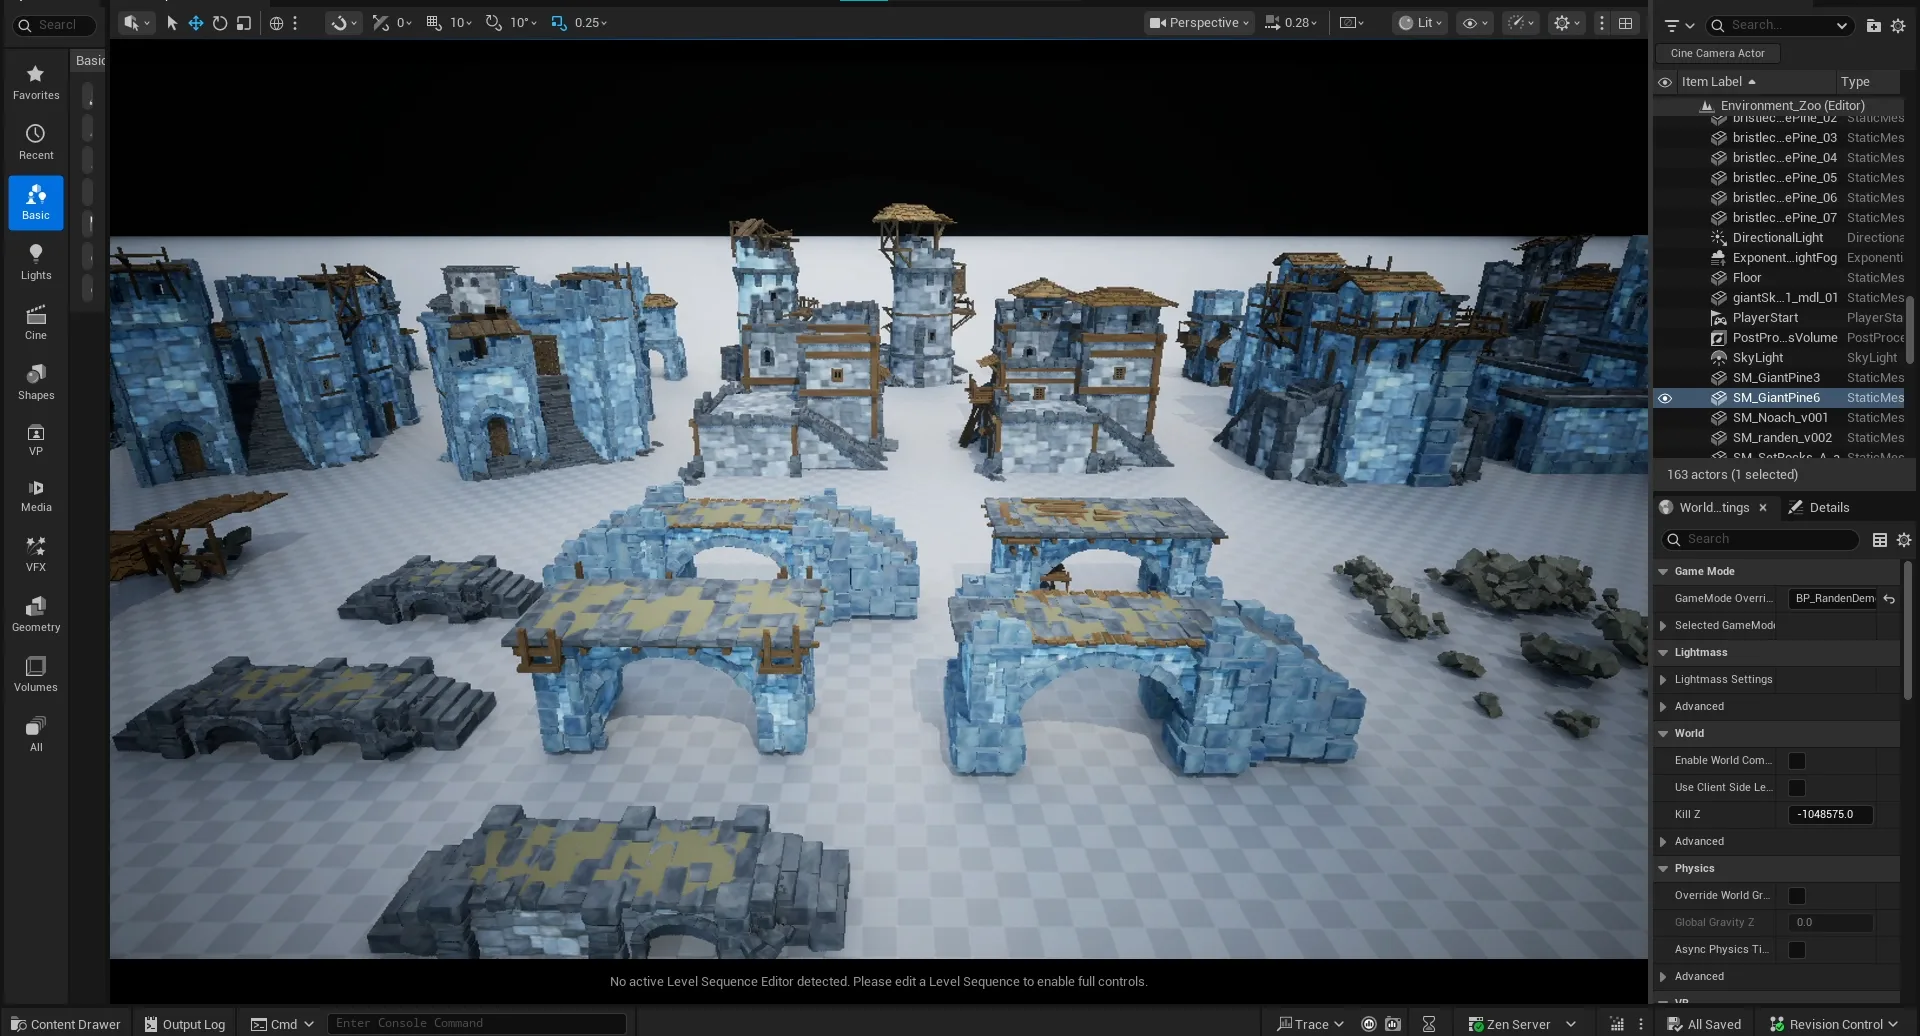Viewport: 1920px width, 1036px height.
Task: Hide SM_GiantPine6 with eye icon
Action: click(x=1665, y=398)
